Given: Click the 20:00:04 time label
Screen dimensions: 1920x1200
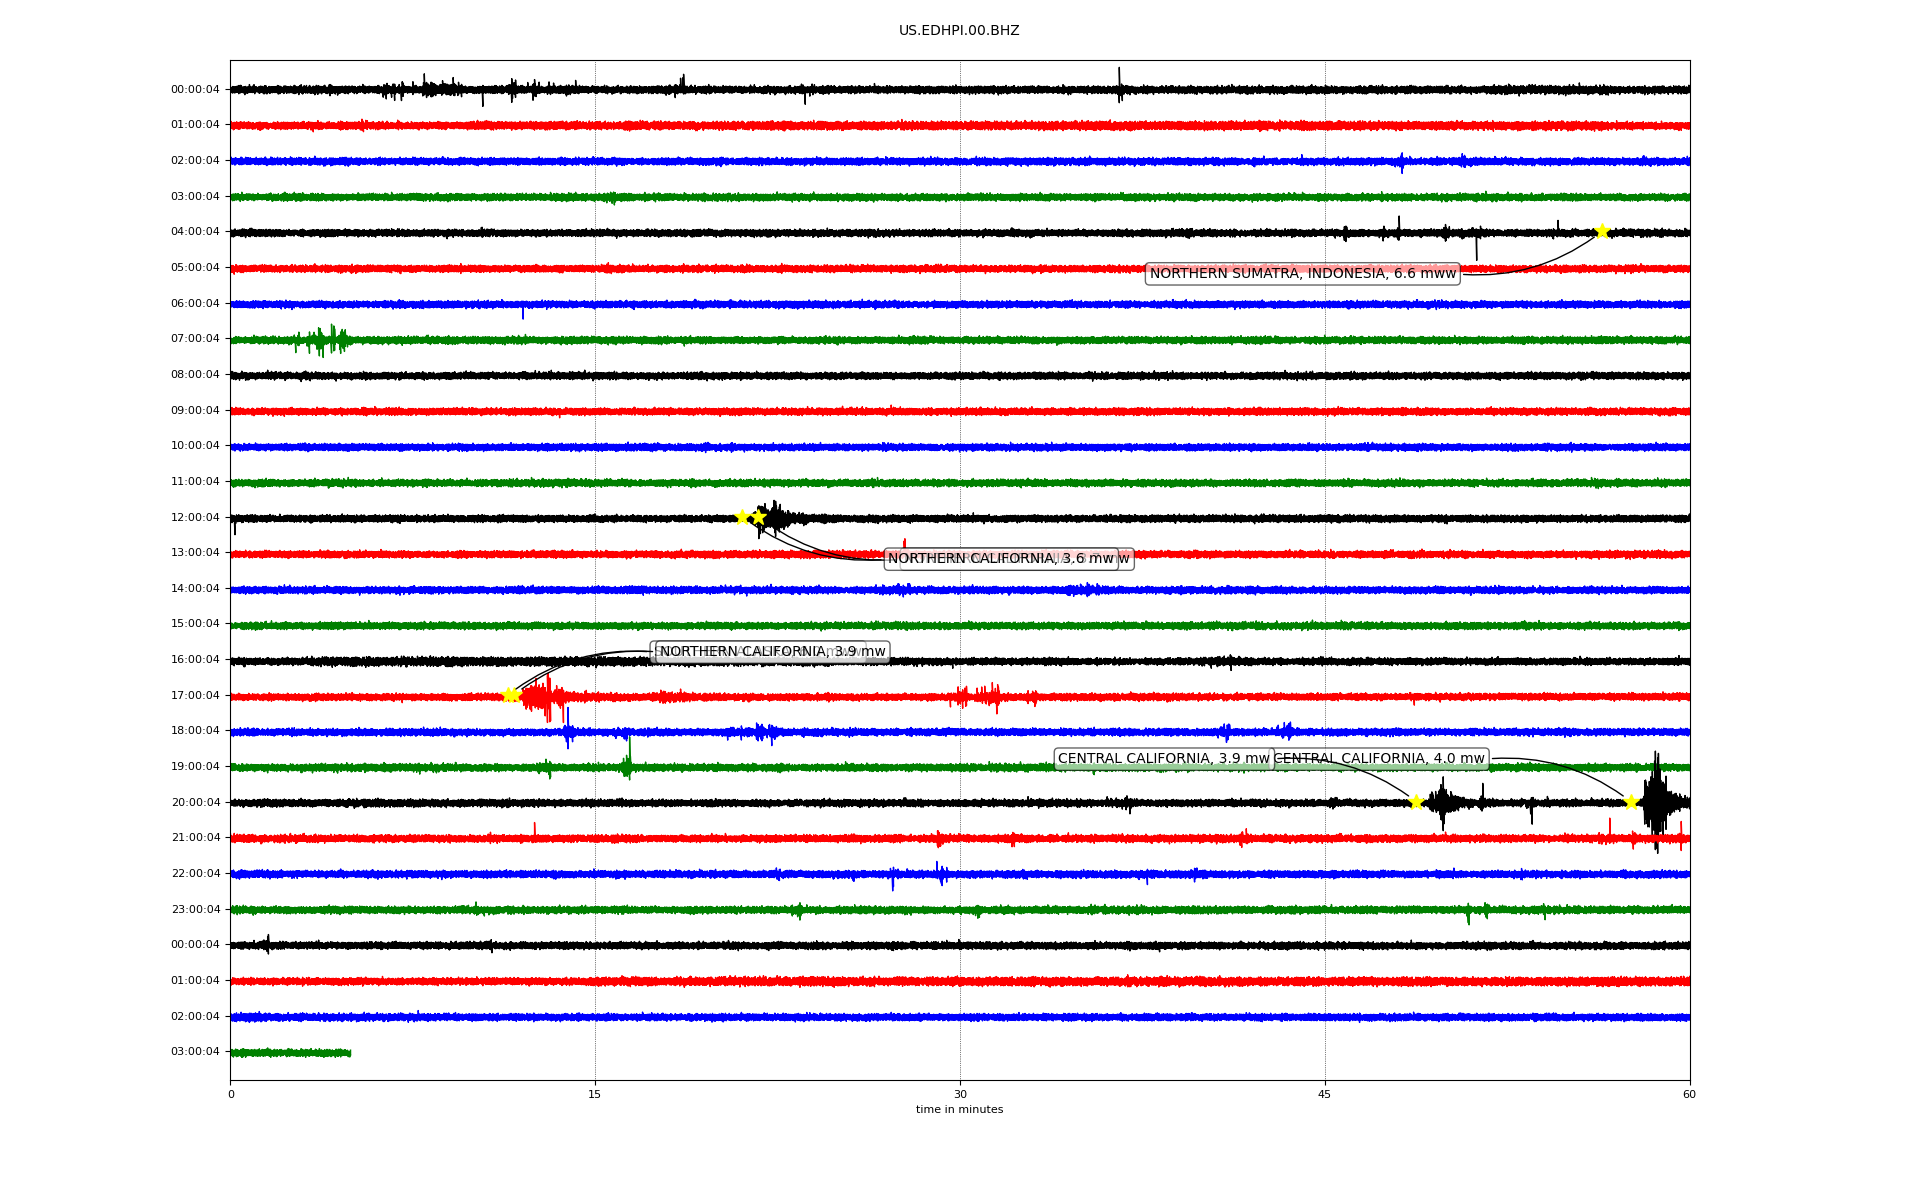Looking at the screenshot, I should 195,802.
